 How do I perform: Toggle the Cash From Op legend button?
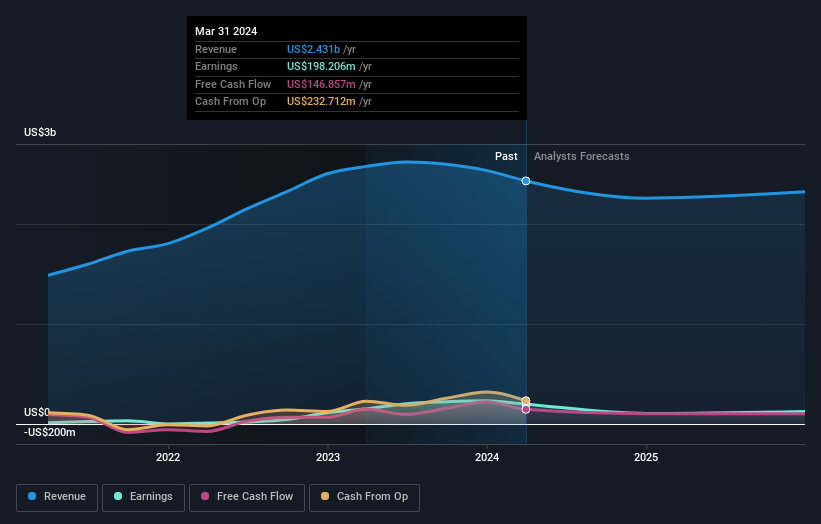pyautogui.click(x=364, y=497)
